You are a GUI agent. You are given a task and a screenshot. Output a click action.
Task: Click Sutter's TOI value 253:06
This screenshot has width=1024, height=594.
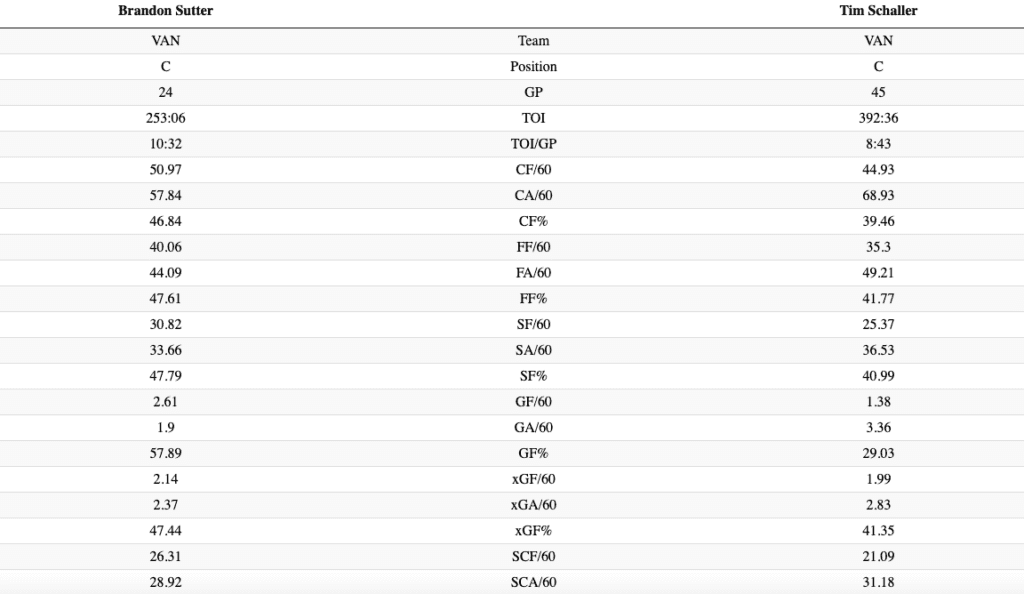165,118
